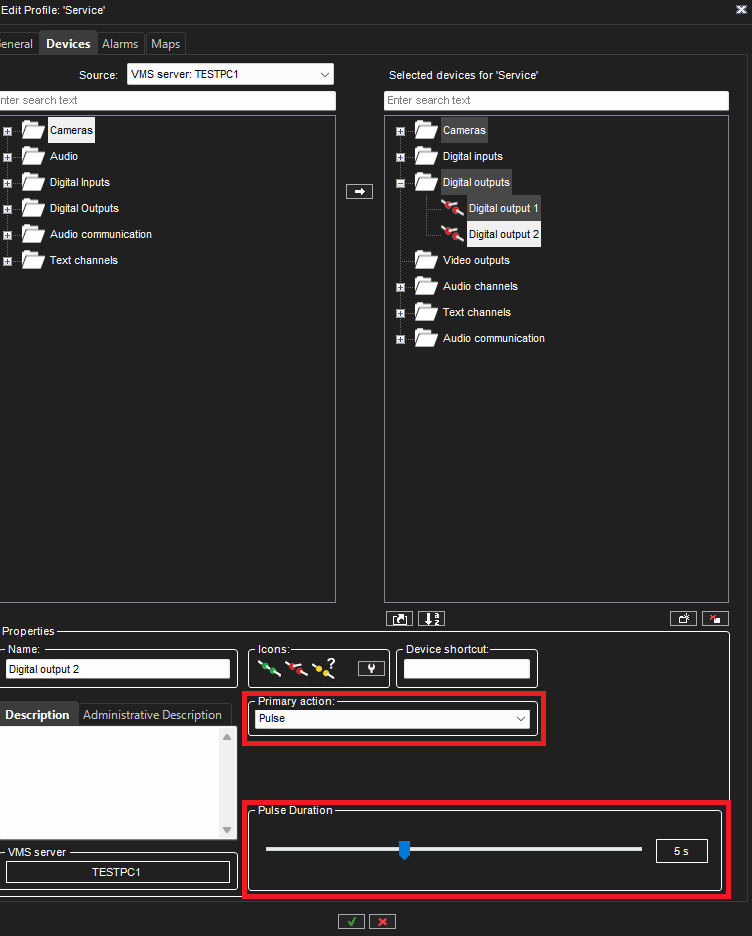Click the alphabetical sort icon

tap(431, 618)
